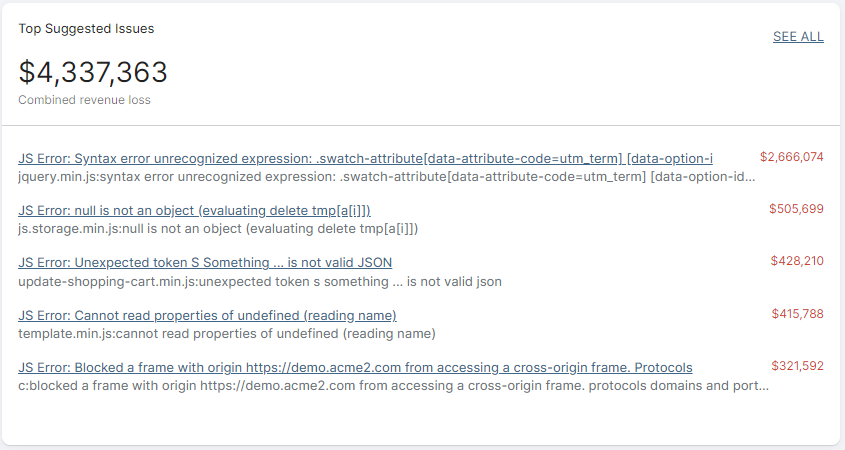Click the update-shopping-cart.min.js description text
Screen dimensions: 845x450
click(260, 281)
